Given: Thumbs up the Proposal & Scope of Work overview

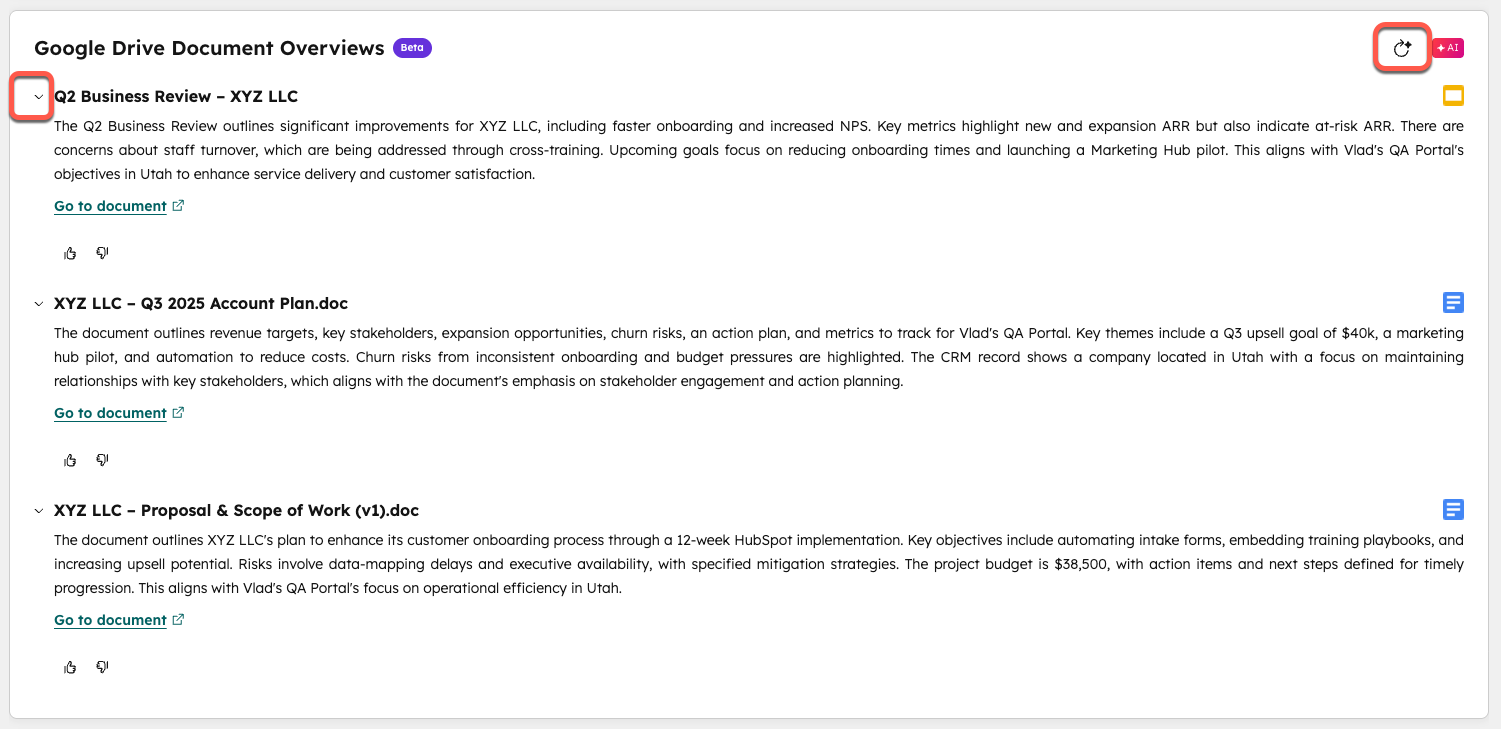Looking at the screenshot, I should pyautogui.click(x=70, y=667).
